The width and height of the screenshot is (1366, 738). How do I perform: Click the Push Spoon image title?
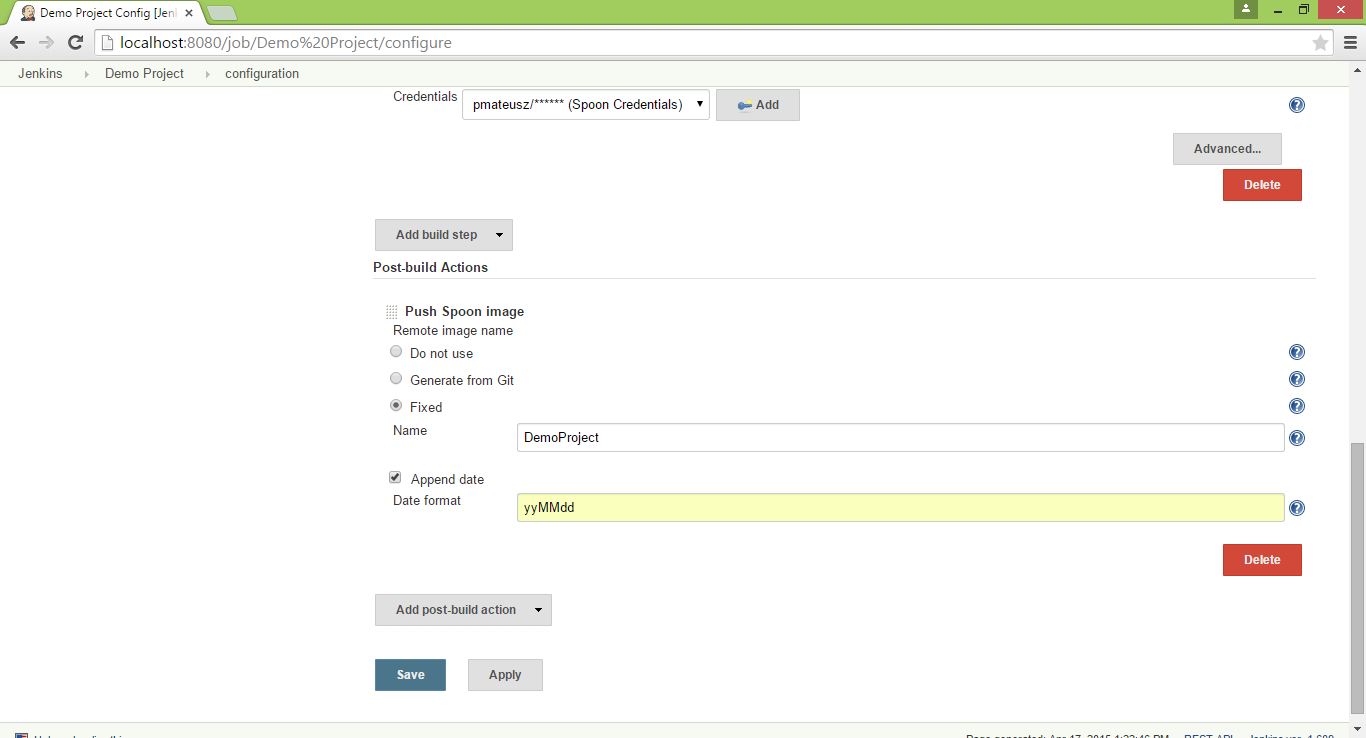point(464,312)
